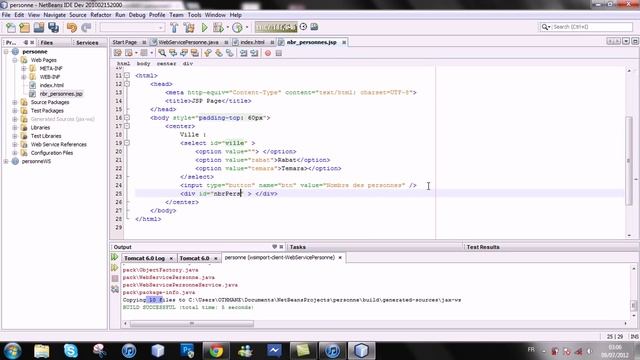
Task: Open the dropdown arrow next to Debug icon
Action: 227,27
